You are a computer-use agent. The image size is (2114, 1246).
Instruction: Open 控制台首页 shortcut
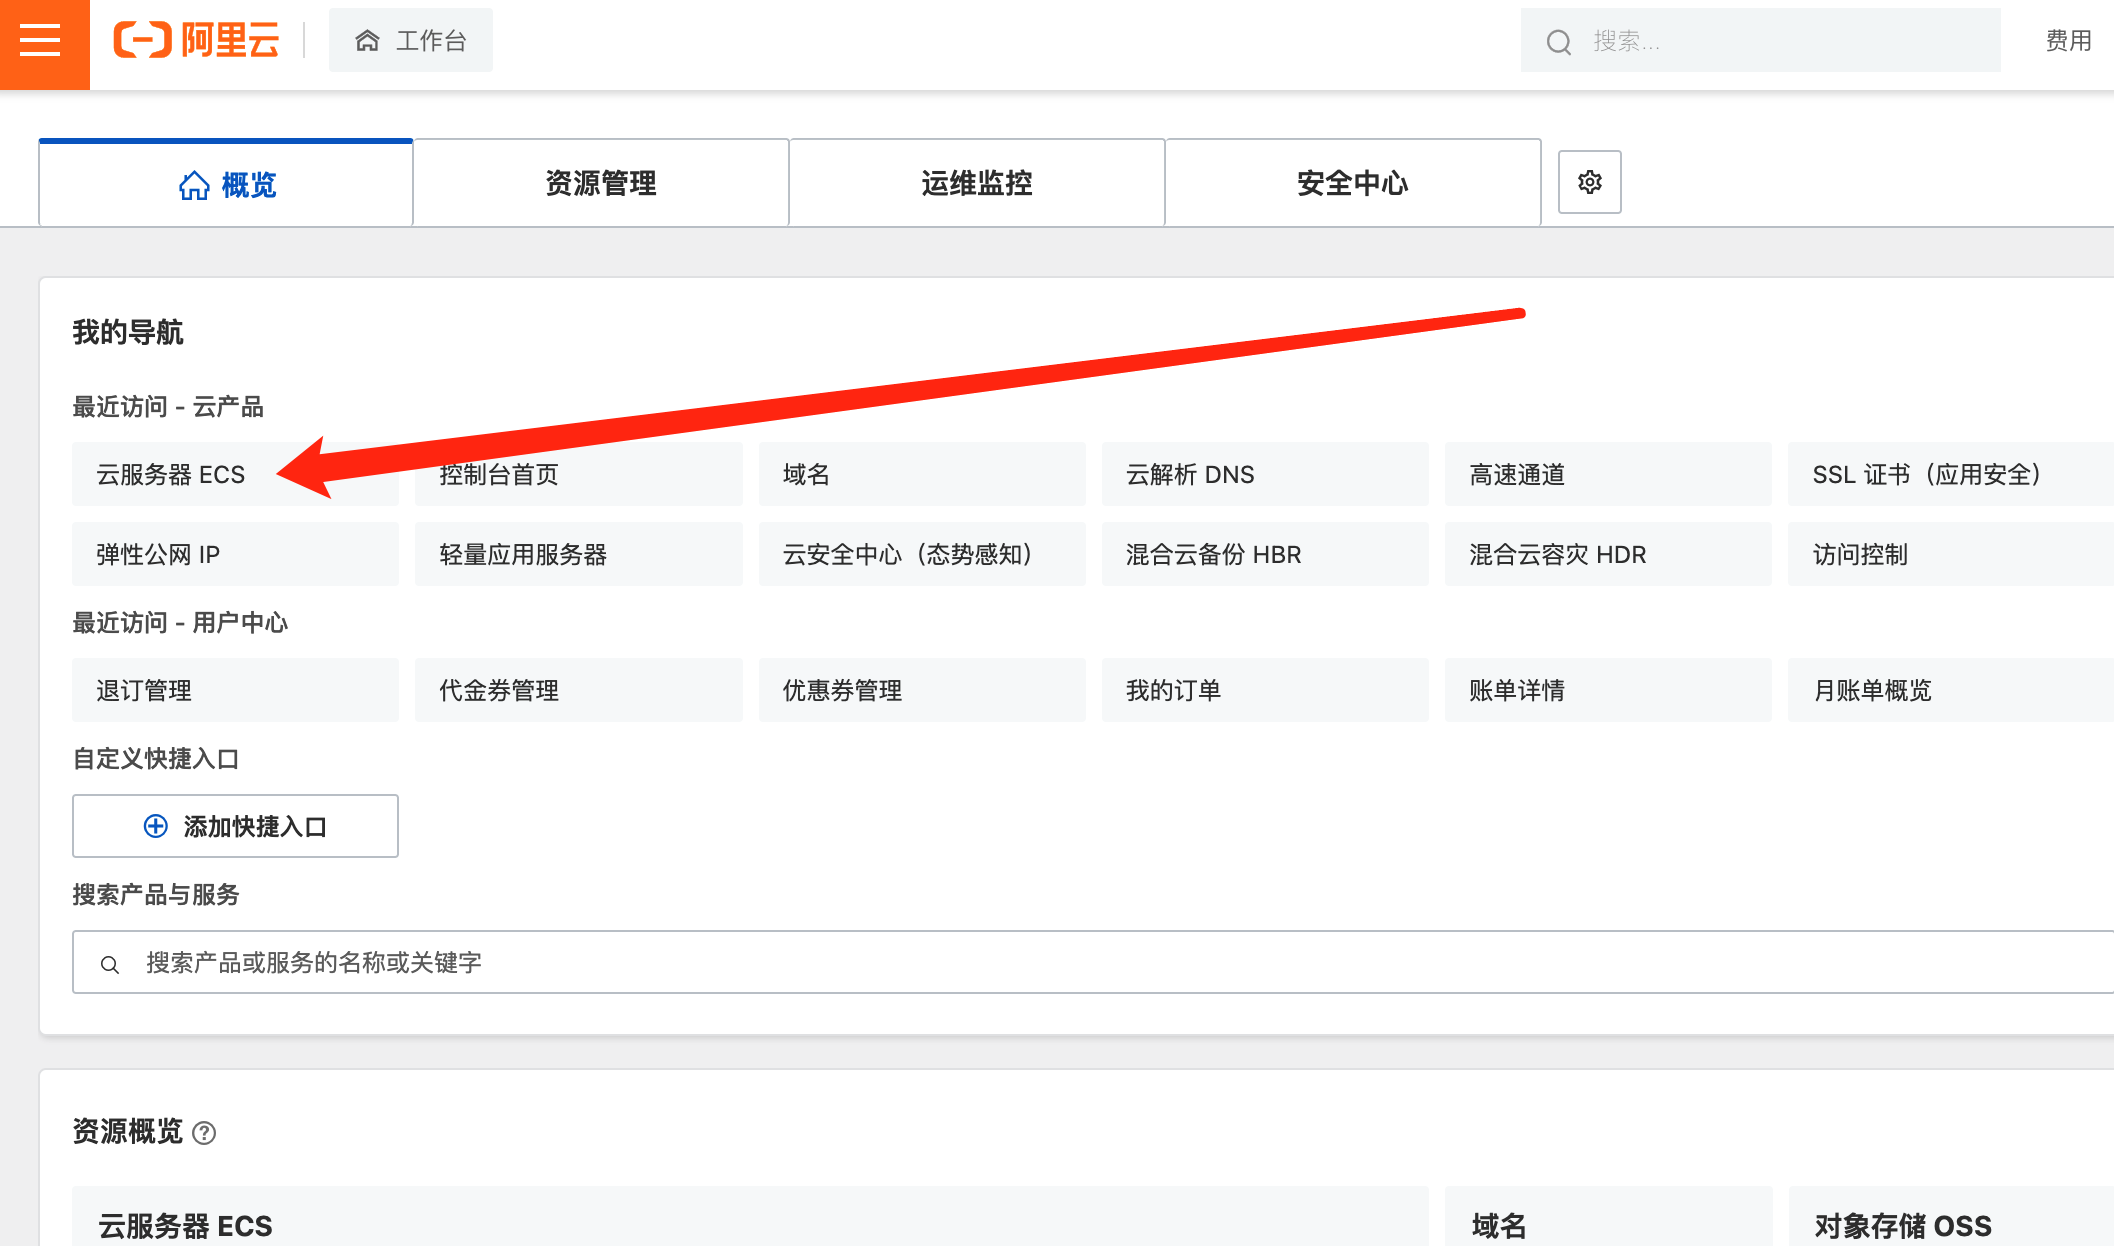pos(578,474)
